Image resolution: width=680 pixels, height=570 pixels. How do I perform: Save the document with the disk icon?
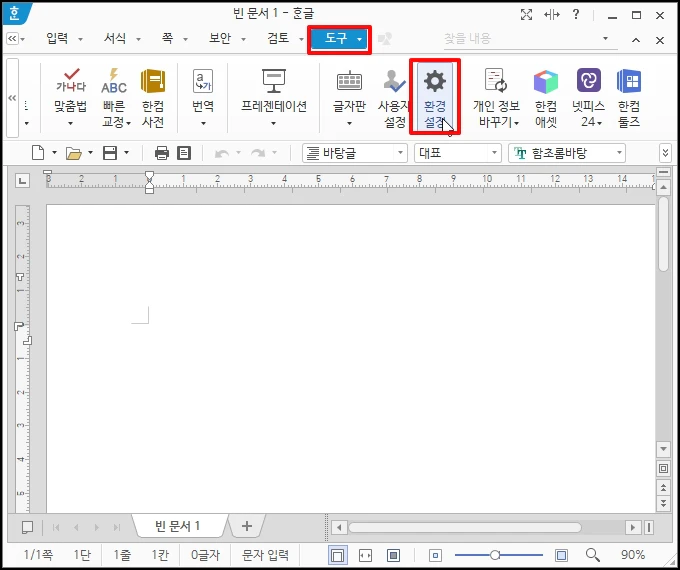tap(110, 153)
